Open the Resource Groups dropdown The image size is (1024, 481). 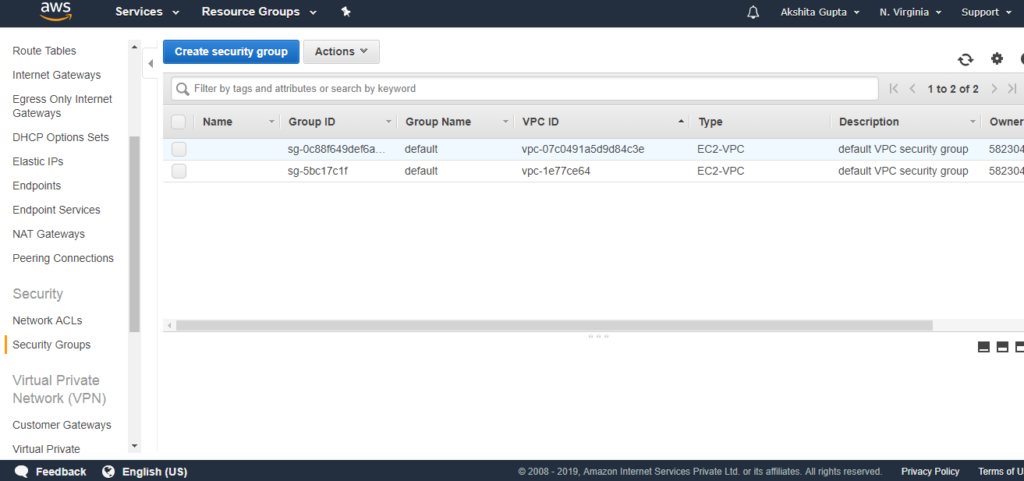(x=259, y=12)
